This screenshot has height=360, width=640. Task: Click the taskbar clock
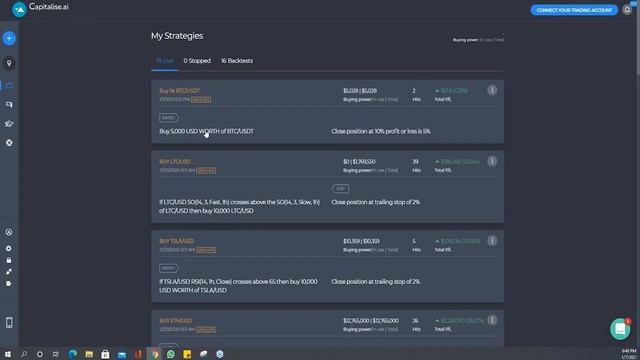point(629,354)
